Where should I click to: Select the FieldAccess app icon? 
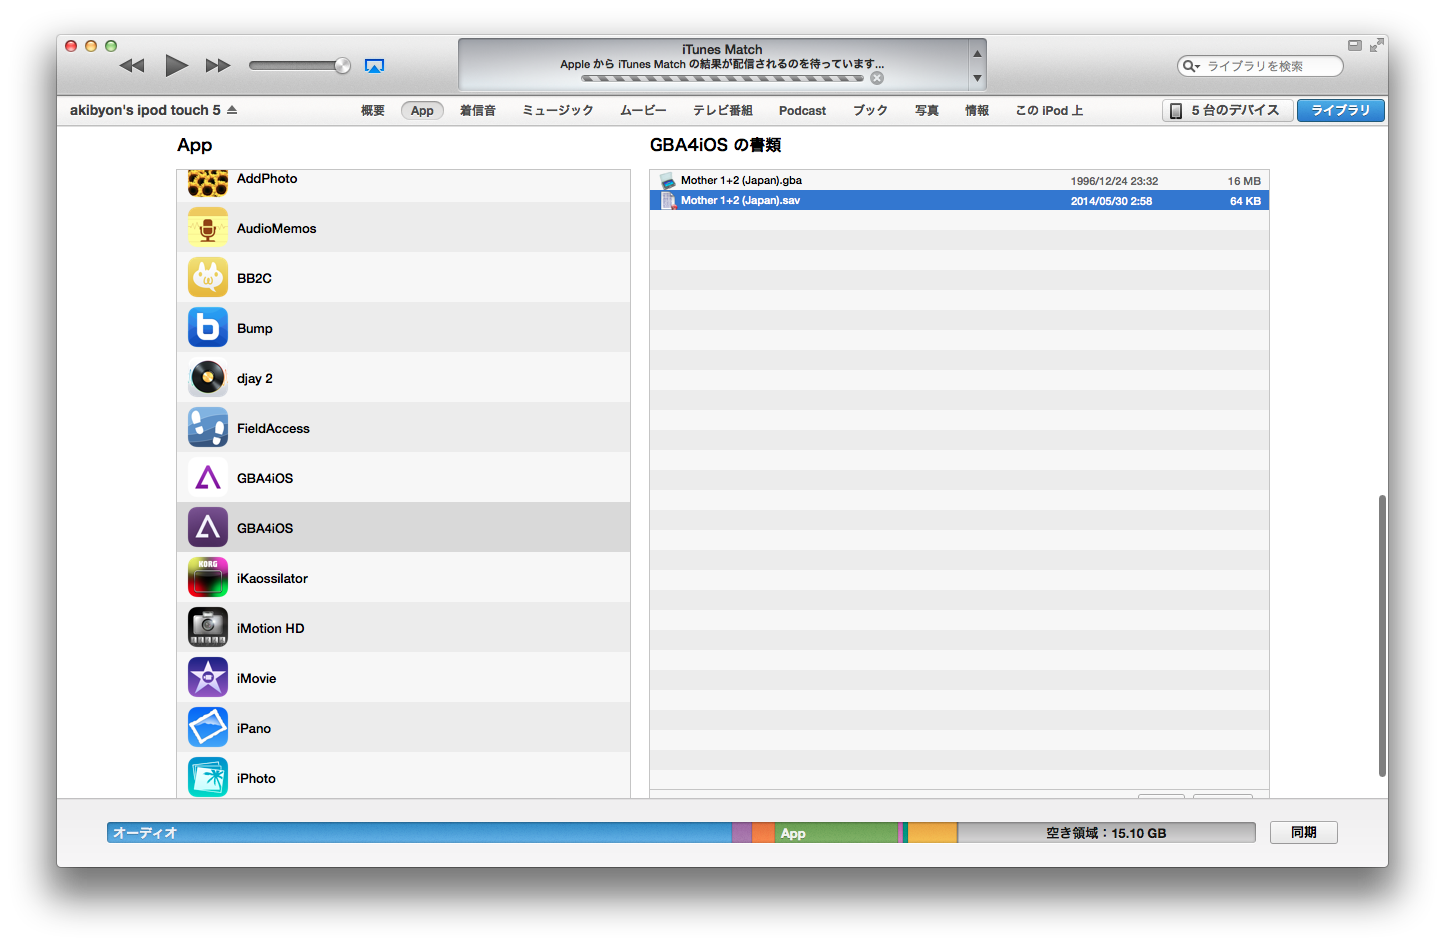[208, 428]
